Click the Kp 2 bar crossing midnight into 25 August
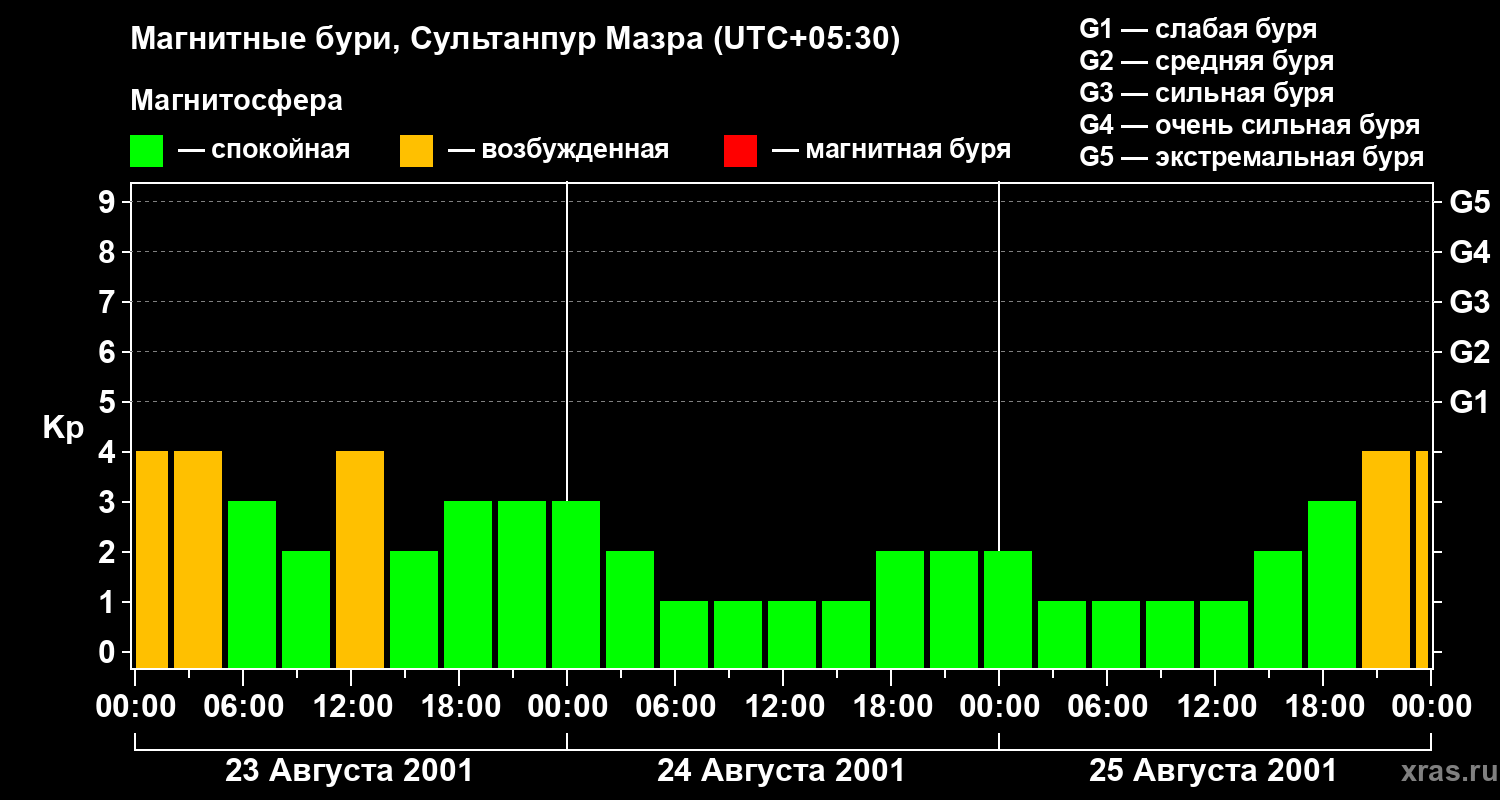Viewport: 1500px width, 800px height. (x=1008, y=610)
